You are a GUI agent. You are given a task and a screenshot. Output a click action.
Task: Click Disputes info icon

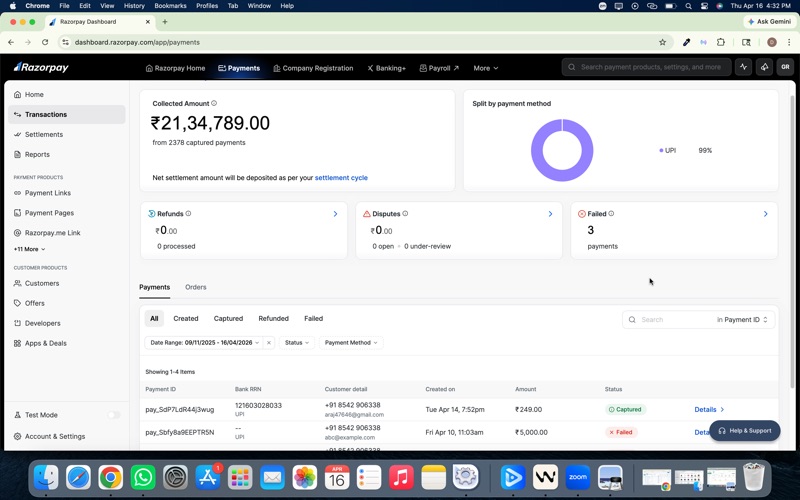[405, 213]
